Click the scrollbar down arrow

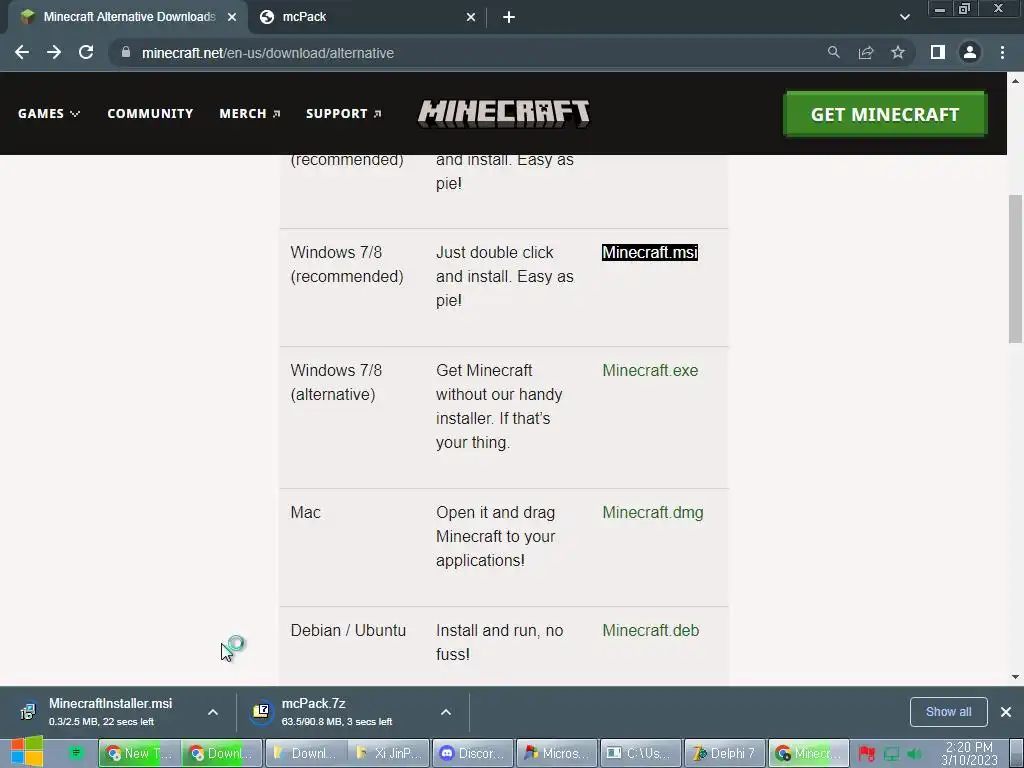click(x=1015, y=677)
